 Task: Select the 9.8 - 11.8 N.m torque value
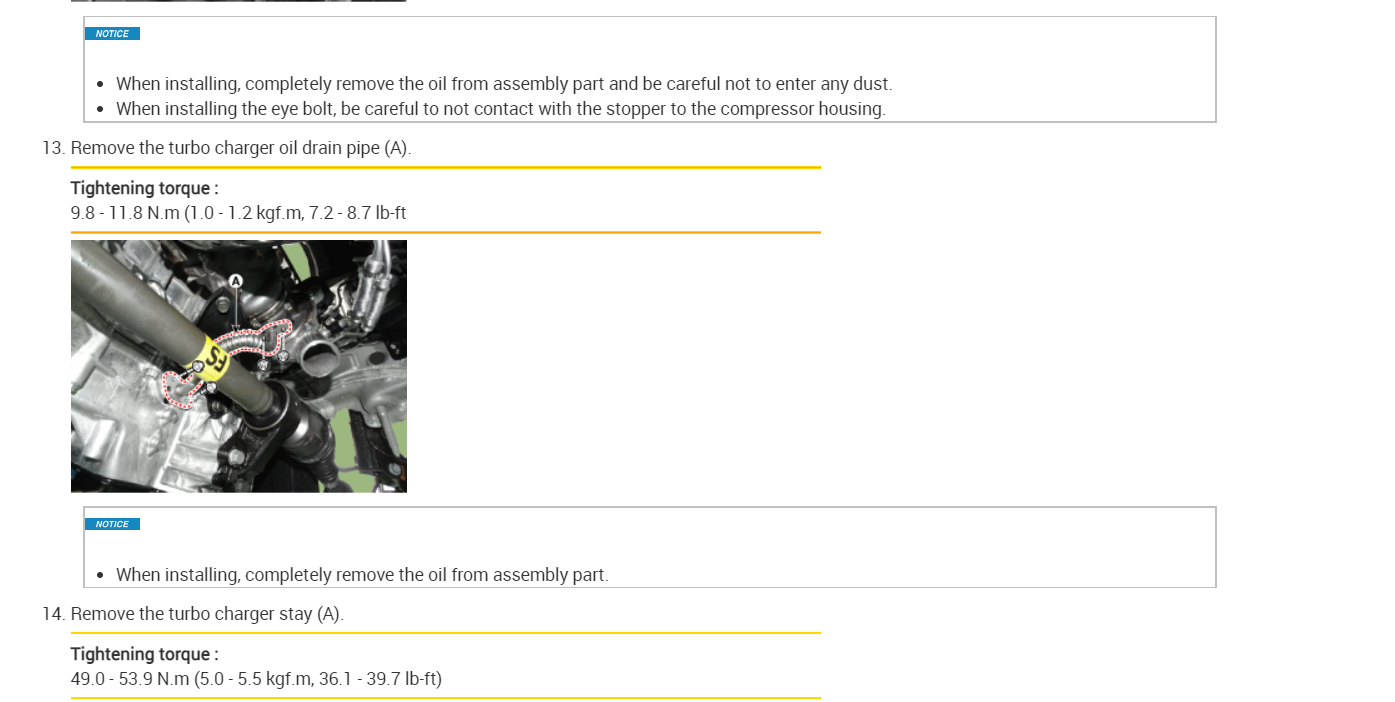click(238, 213)
